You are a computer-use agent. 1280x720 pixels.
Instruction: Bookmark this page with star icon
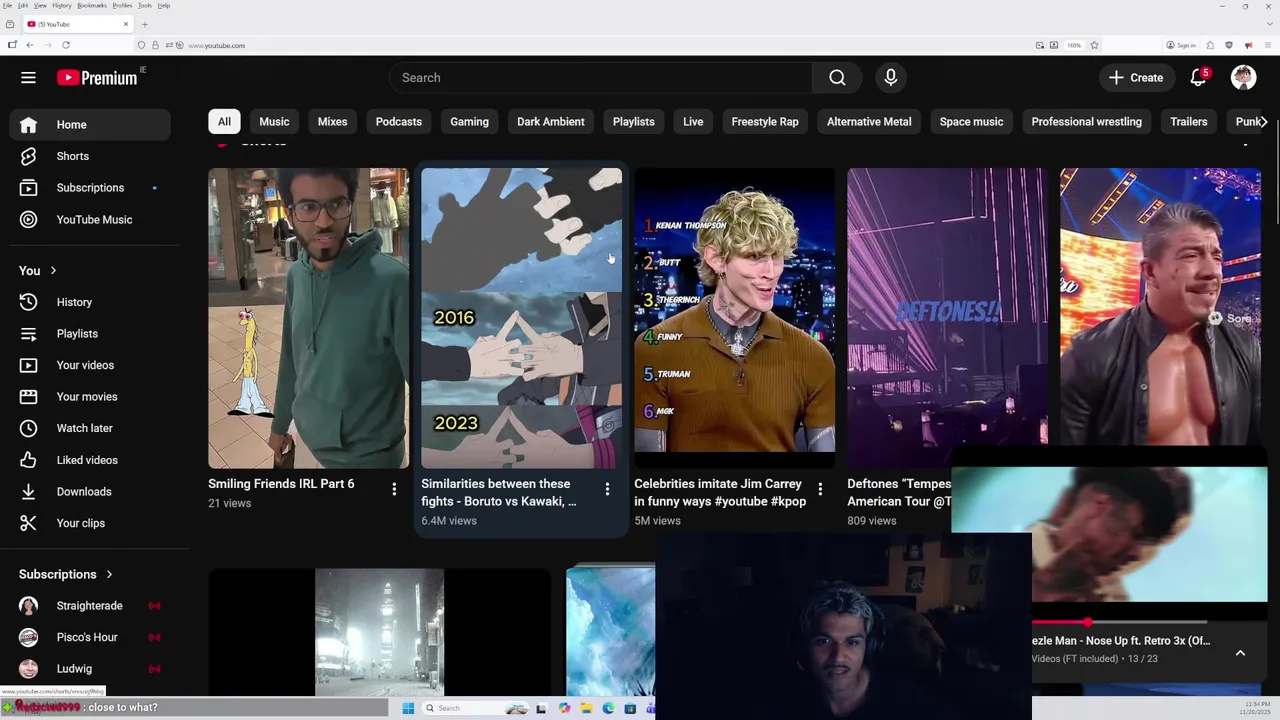pyautogui.click(x=1094, y=45)
